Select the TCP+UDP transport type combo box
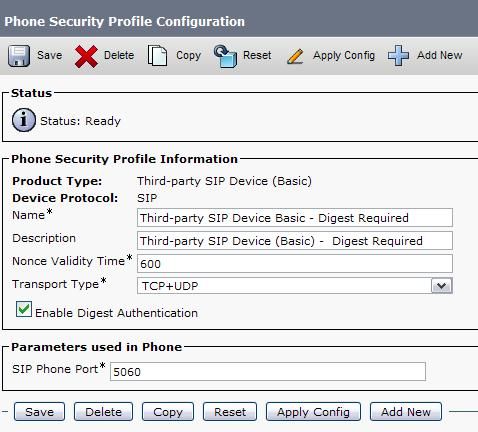This screenshot has width=478, height=432. 295,286
